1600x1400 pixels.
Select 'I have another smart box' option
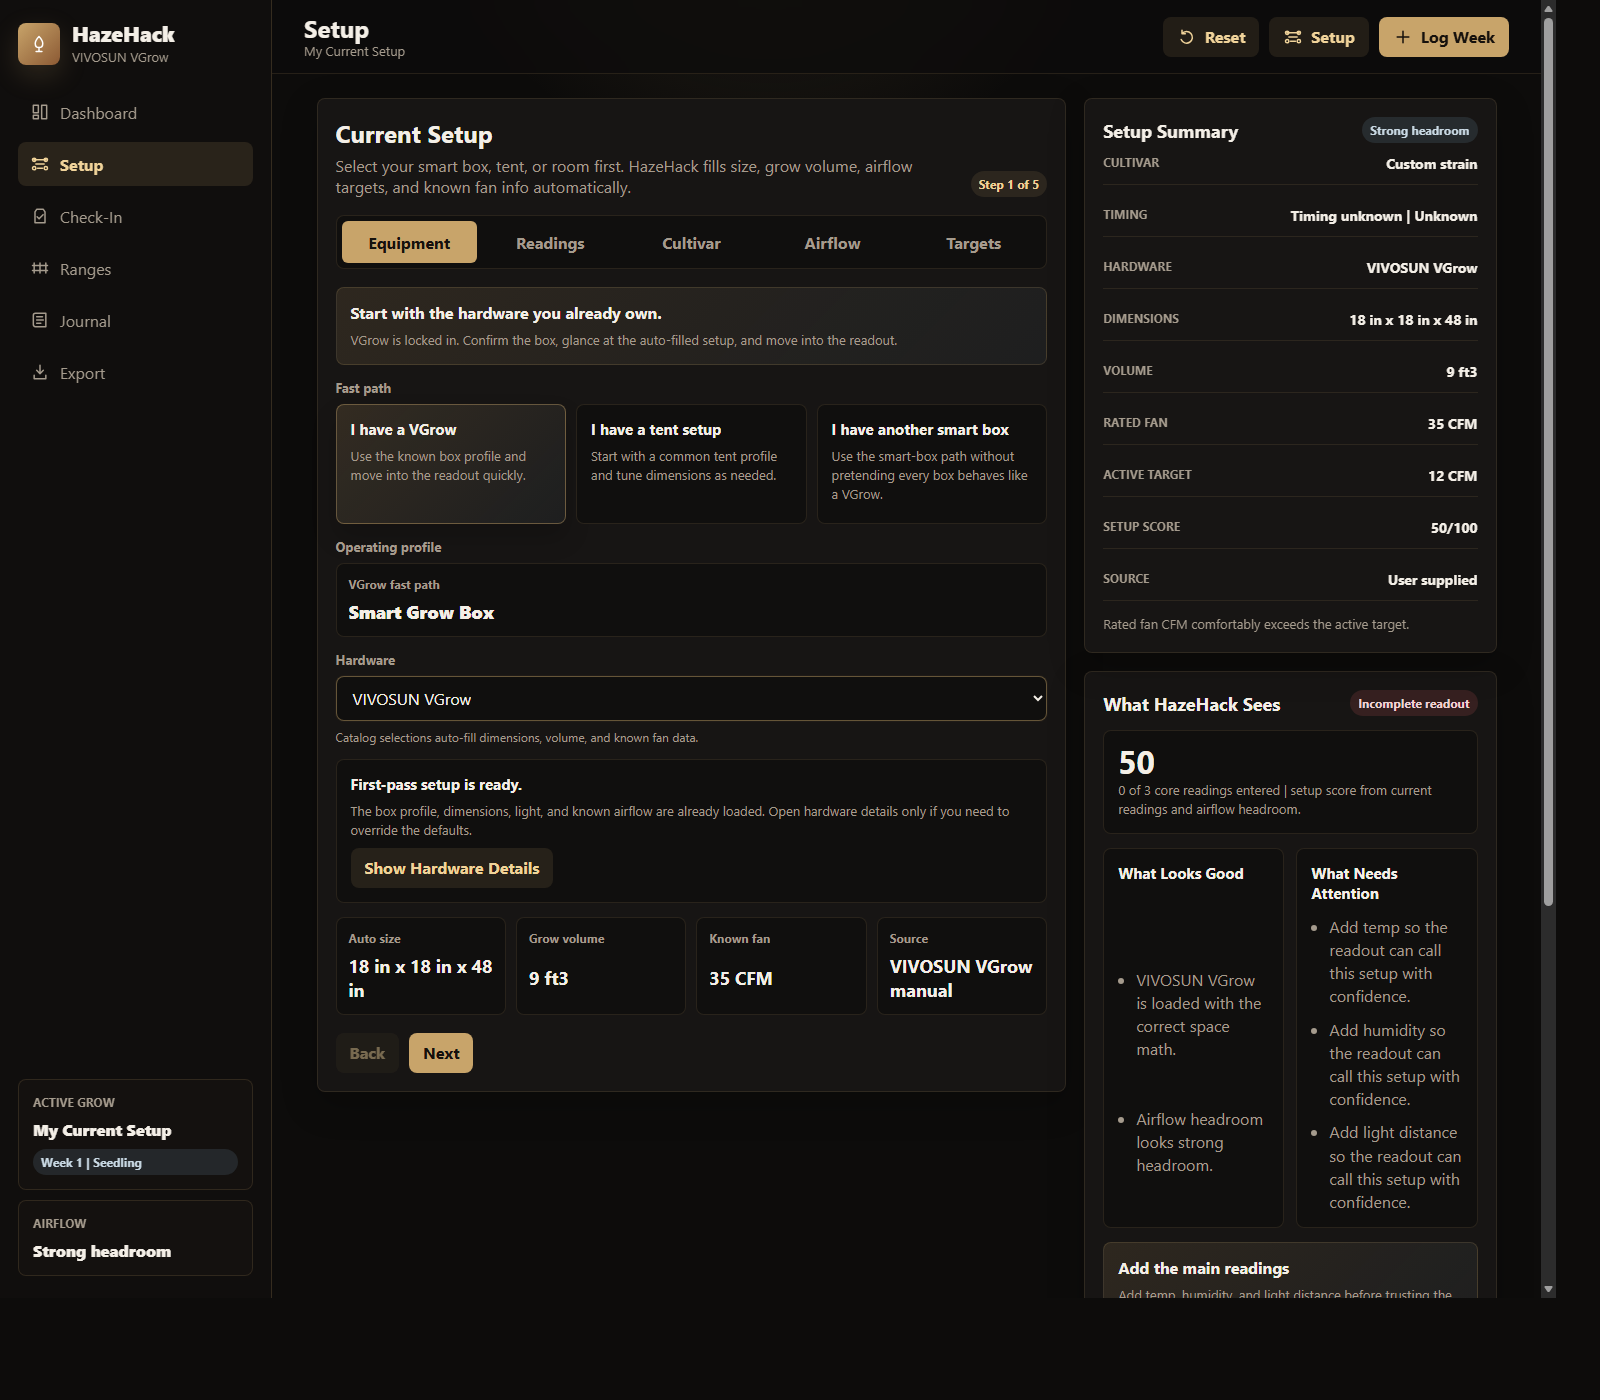931,463
